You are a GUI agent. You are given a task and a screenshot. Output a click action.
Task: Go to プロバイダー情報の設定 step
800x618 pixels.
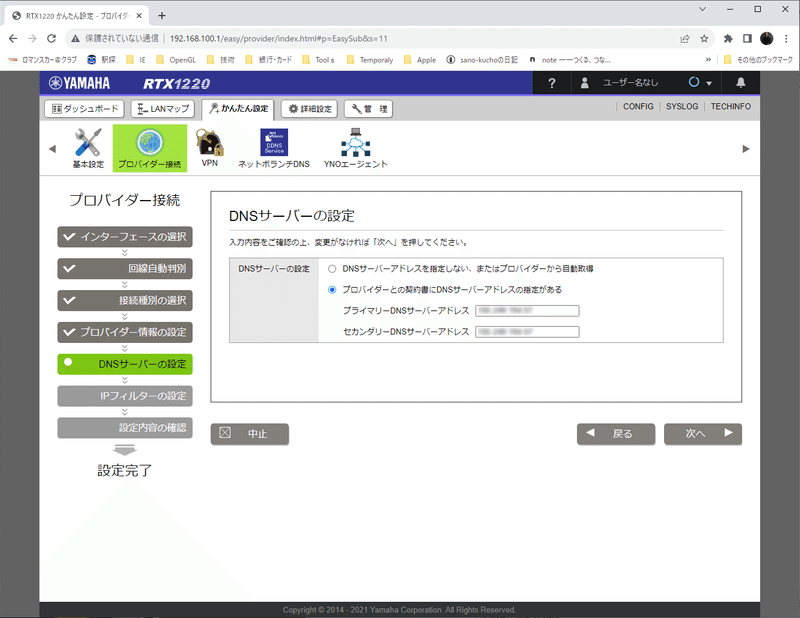[x=125, y=332]
